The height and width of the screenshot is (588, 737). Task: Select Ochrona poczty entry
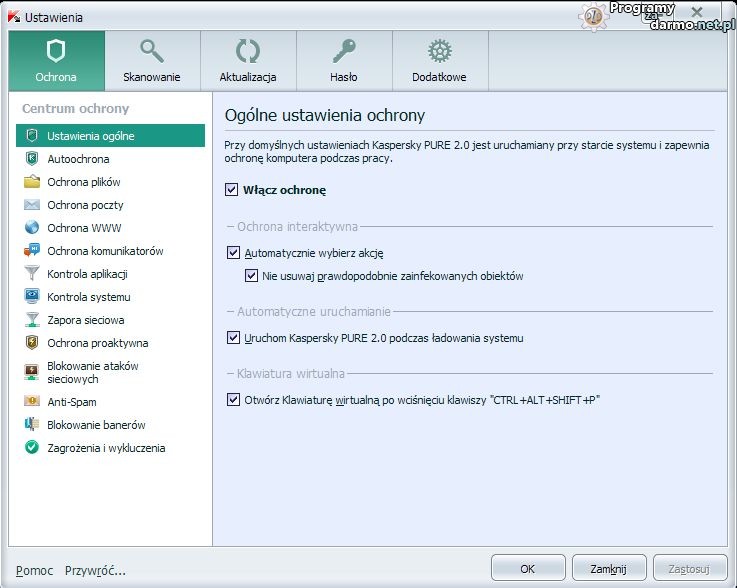coord(110,205)
